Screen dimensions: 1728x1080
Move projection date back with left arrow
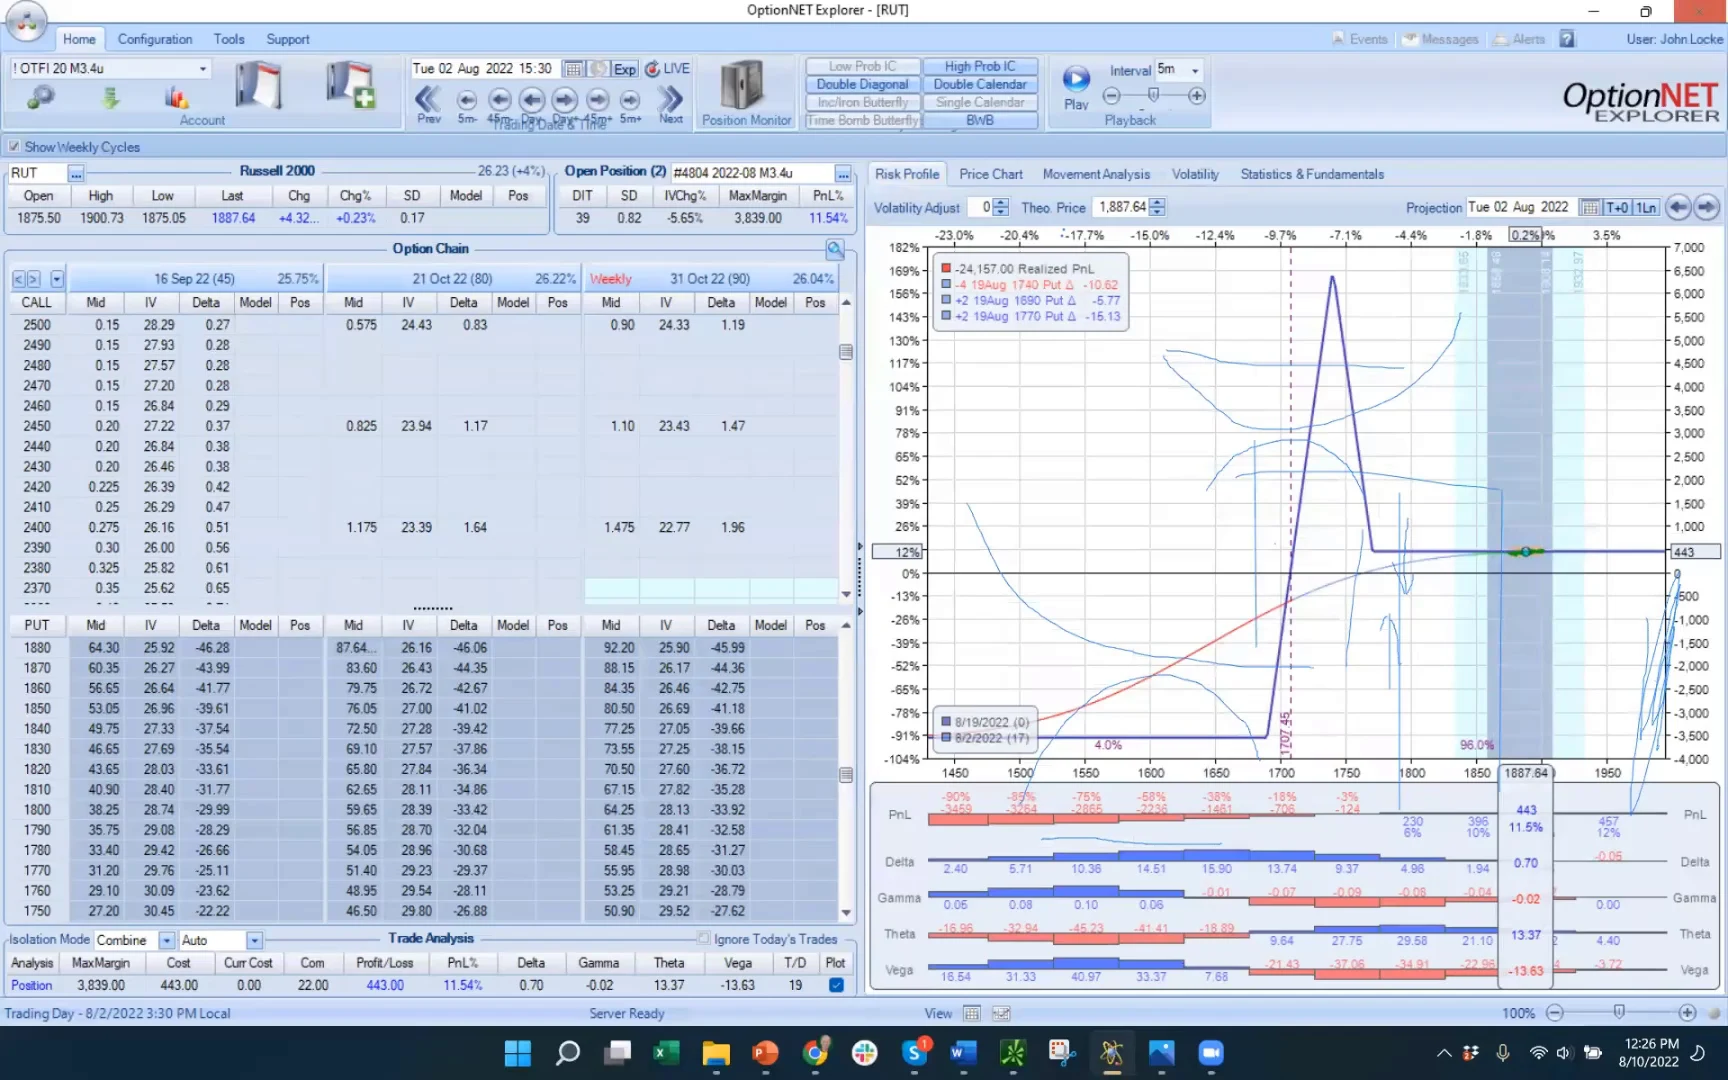pyautogui.click(x=1678, y=207)
